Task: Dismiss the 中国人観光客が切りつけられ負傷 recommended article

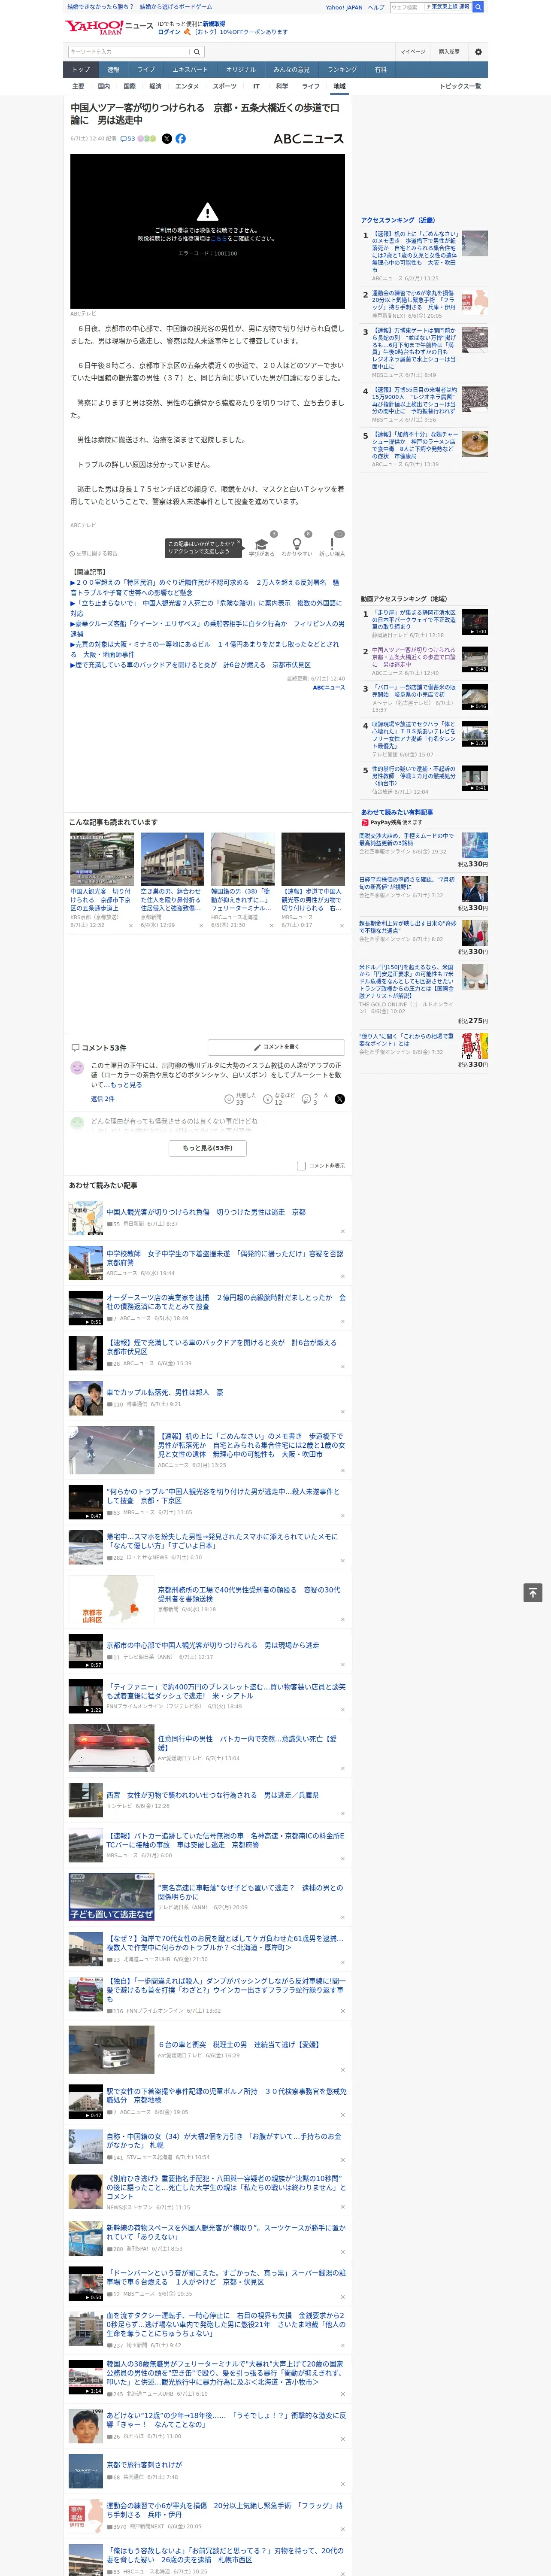Action: 342,1231
